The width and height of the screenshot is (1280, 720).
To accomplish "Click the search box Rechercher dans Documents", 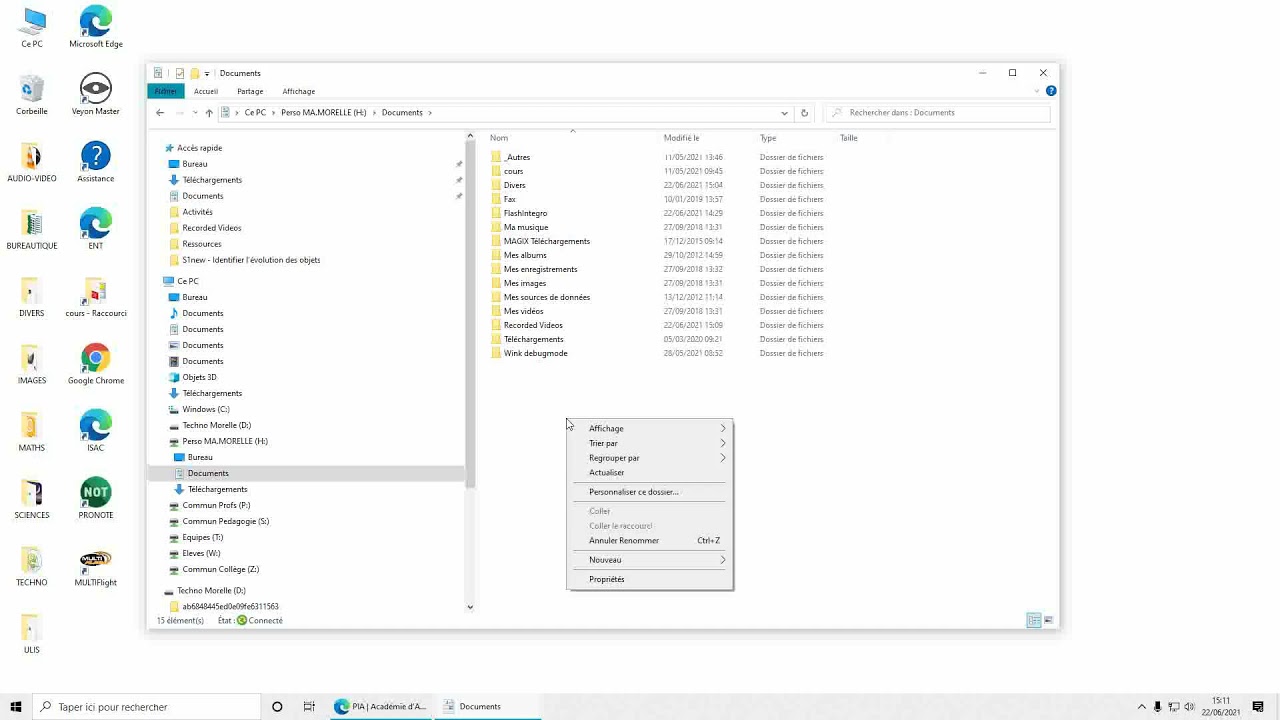I will [x=939, y=113].
